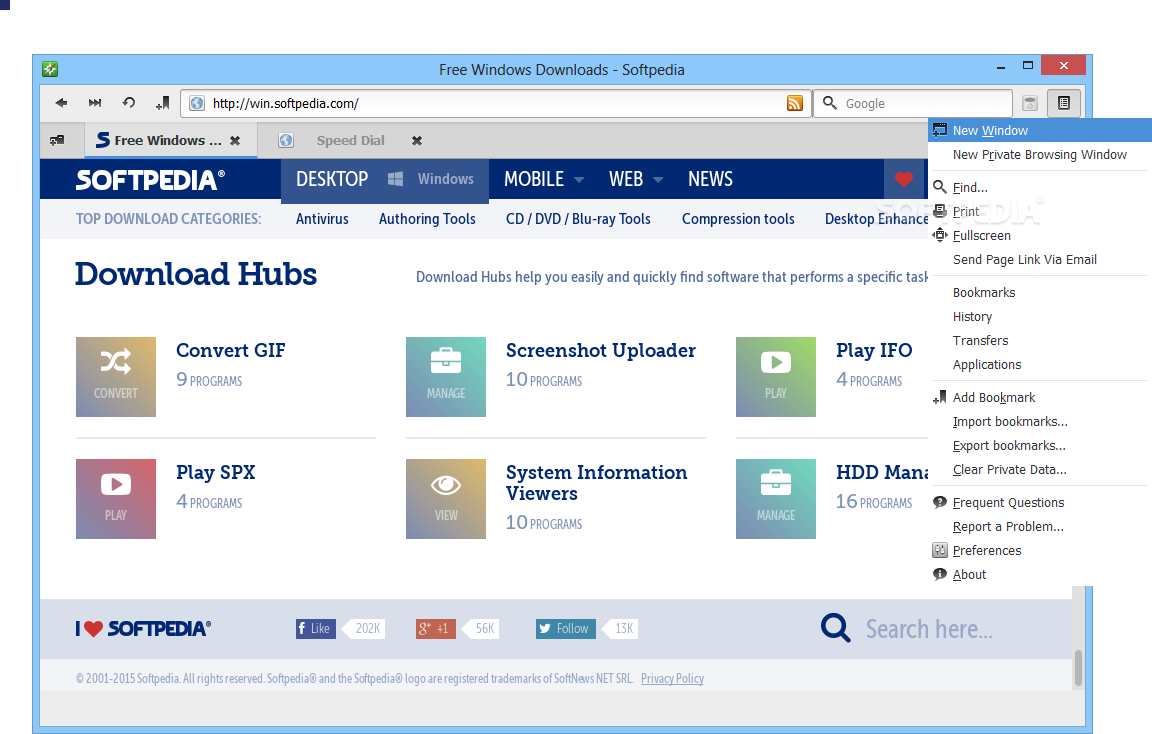Click the System Information Viewers View icon

(x=446, y=499)
